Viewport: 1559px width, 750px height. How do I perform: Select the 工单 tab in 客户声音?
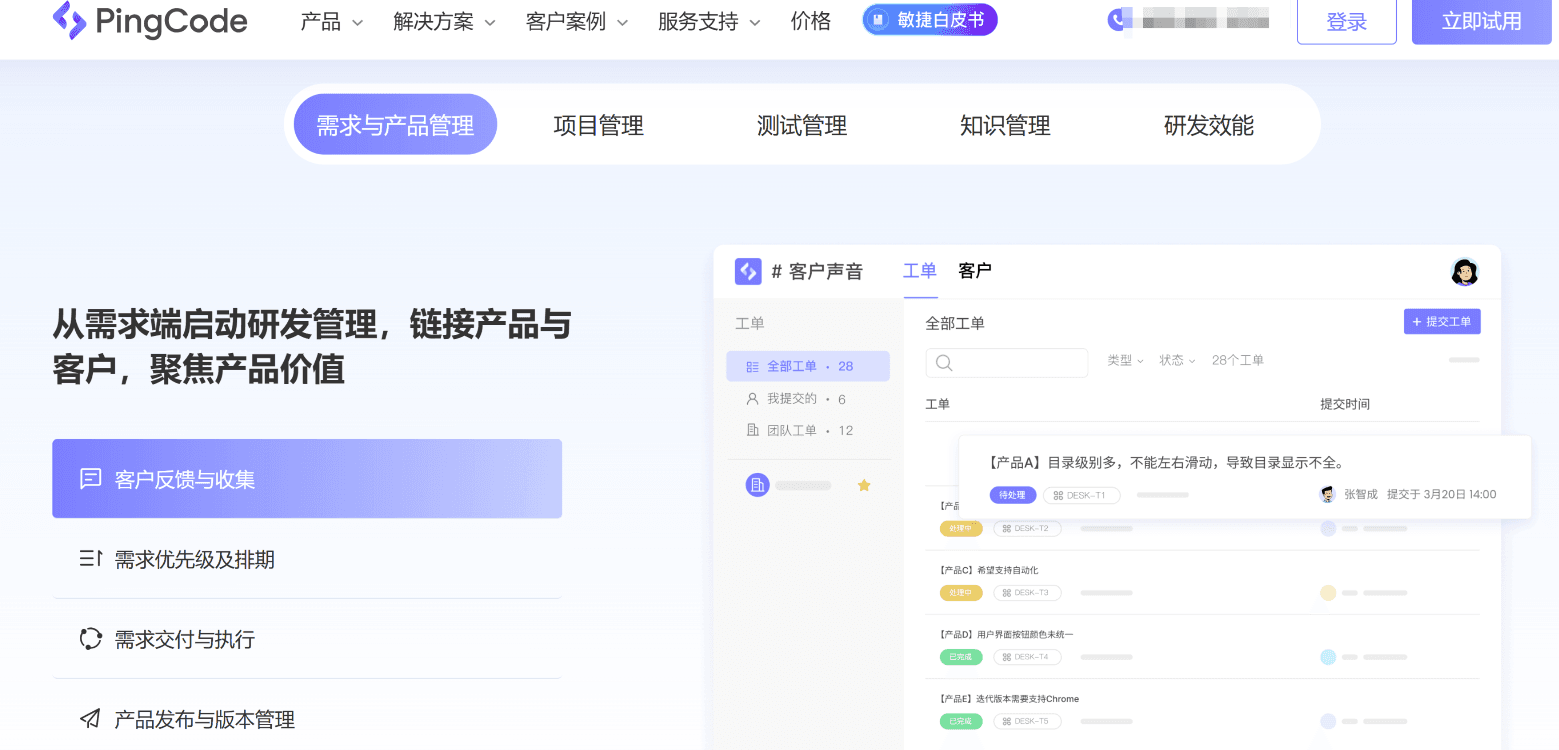click(x=920, y=271)
